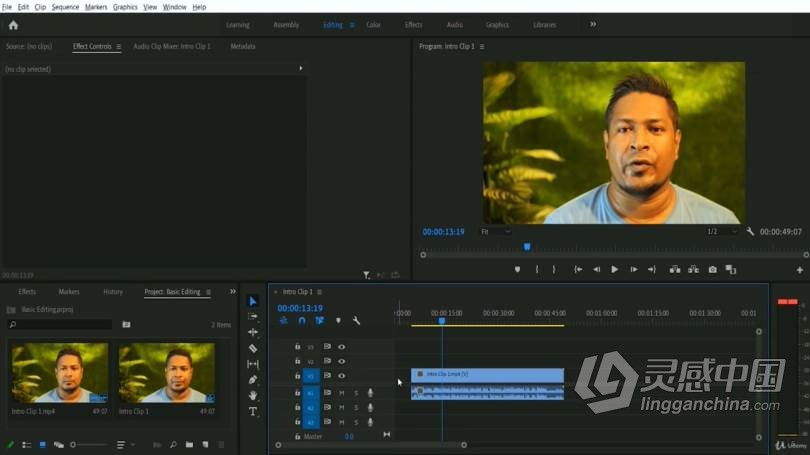The image size is (810, 455).
Task: Step back one frame
Action: coord(596,270)
